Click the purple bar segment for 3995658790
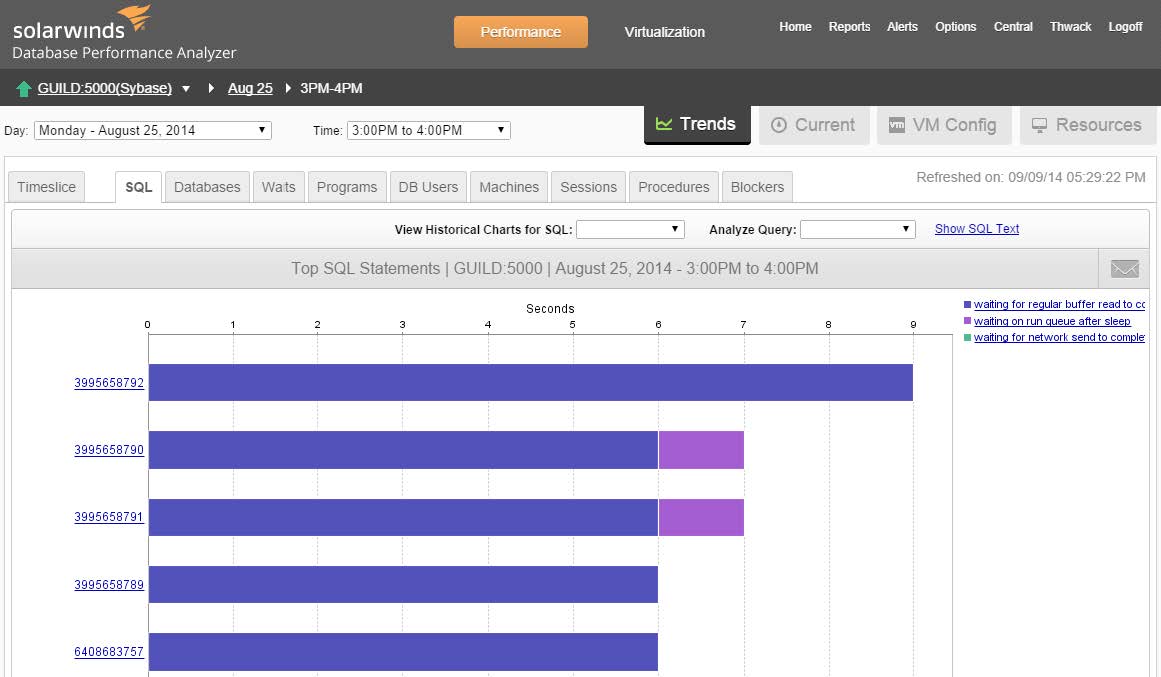Image resolution: width=1161 pixels, height=677 pixels. pyautogui.click(x=701, y=450)
